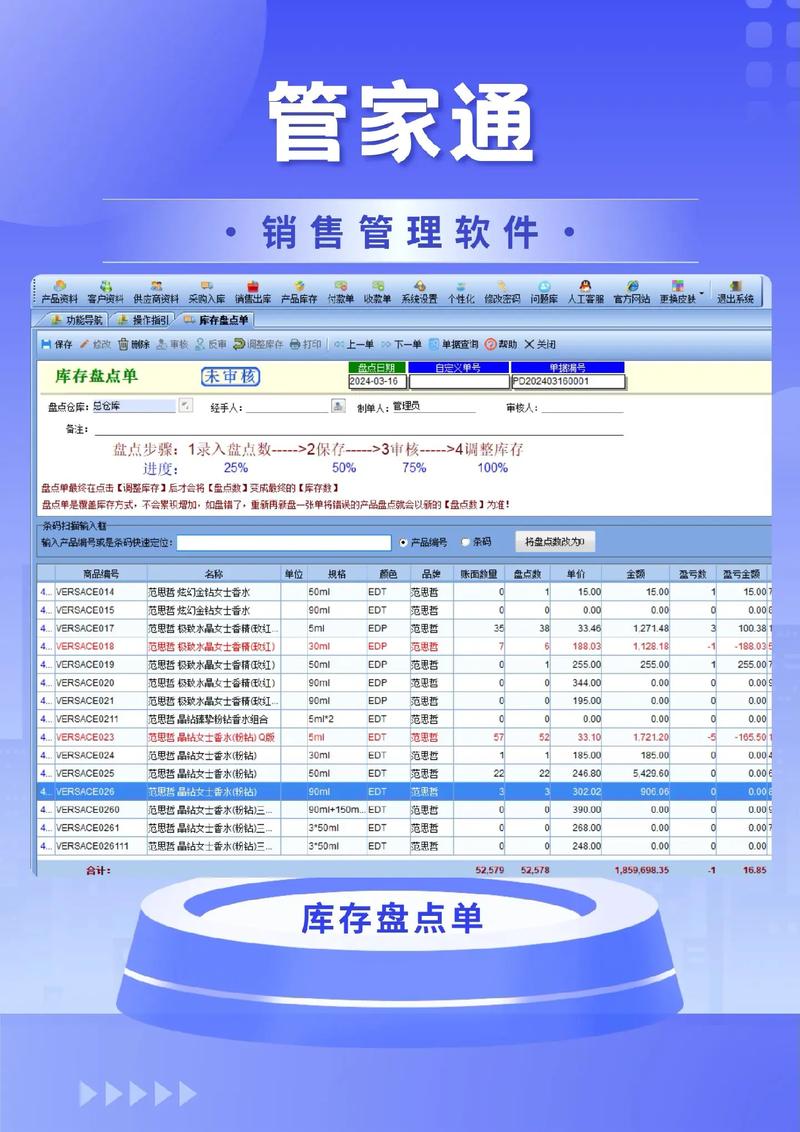This screenshot has width=800, height=1132.
Task: Go to 上一单 previous document
Action: (x=355, y=344)
